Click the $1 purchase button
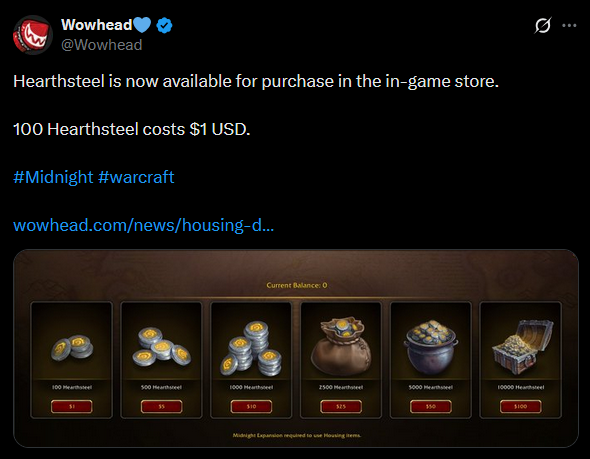Screen dimensions: 590x459 71,406
